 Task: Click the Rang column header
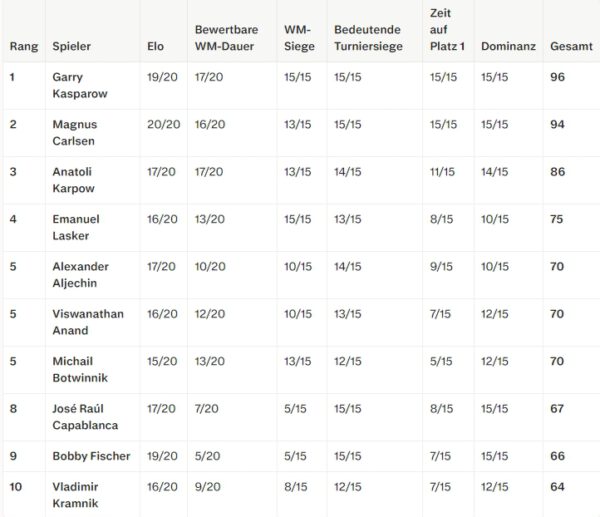tap(24, 46)
